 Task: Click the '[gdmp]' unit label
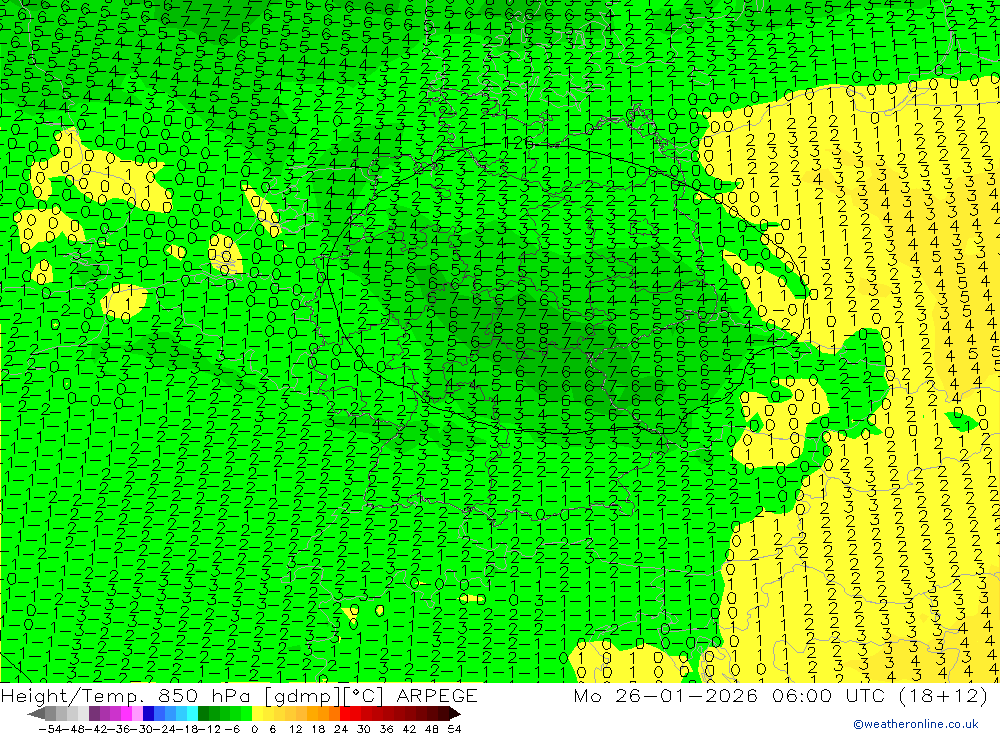tap(304, 696)
